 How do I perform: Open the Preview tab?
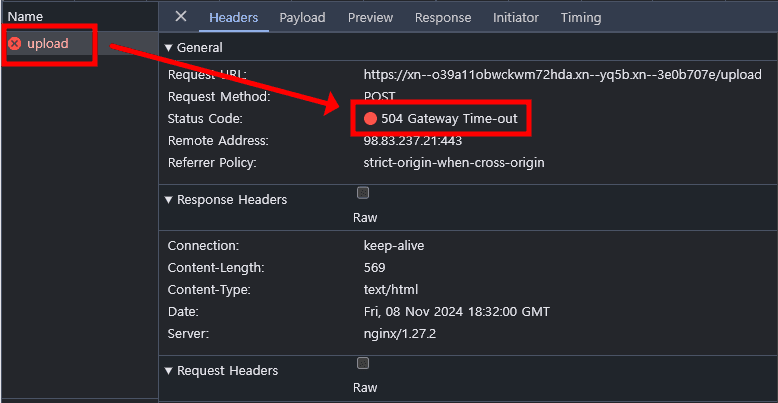tap(370, 17)
